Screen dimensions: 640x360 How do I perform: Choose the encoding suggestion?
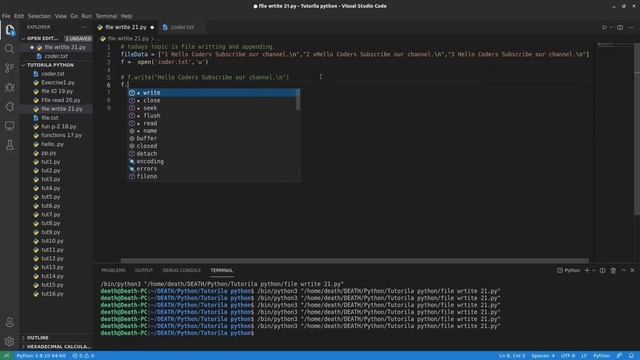click(212, 161)
